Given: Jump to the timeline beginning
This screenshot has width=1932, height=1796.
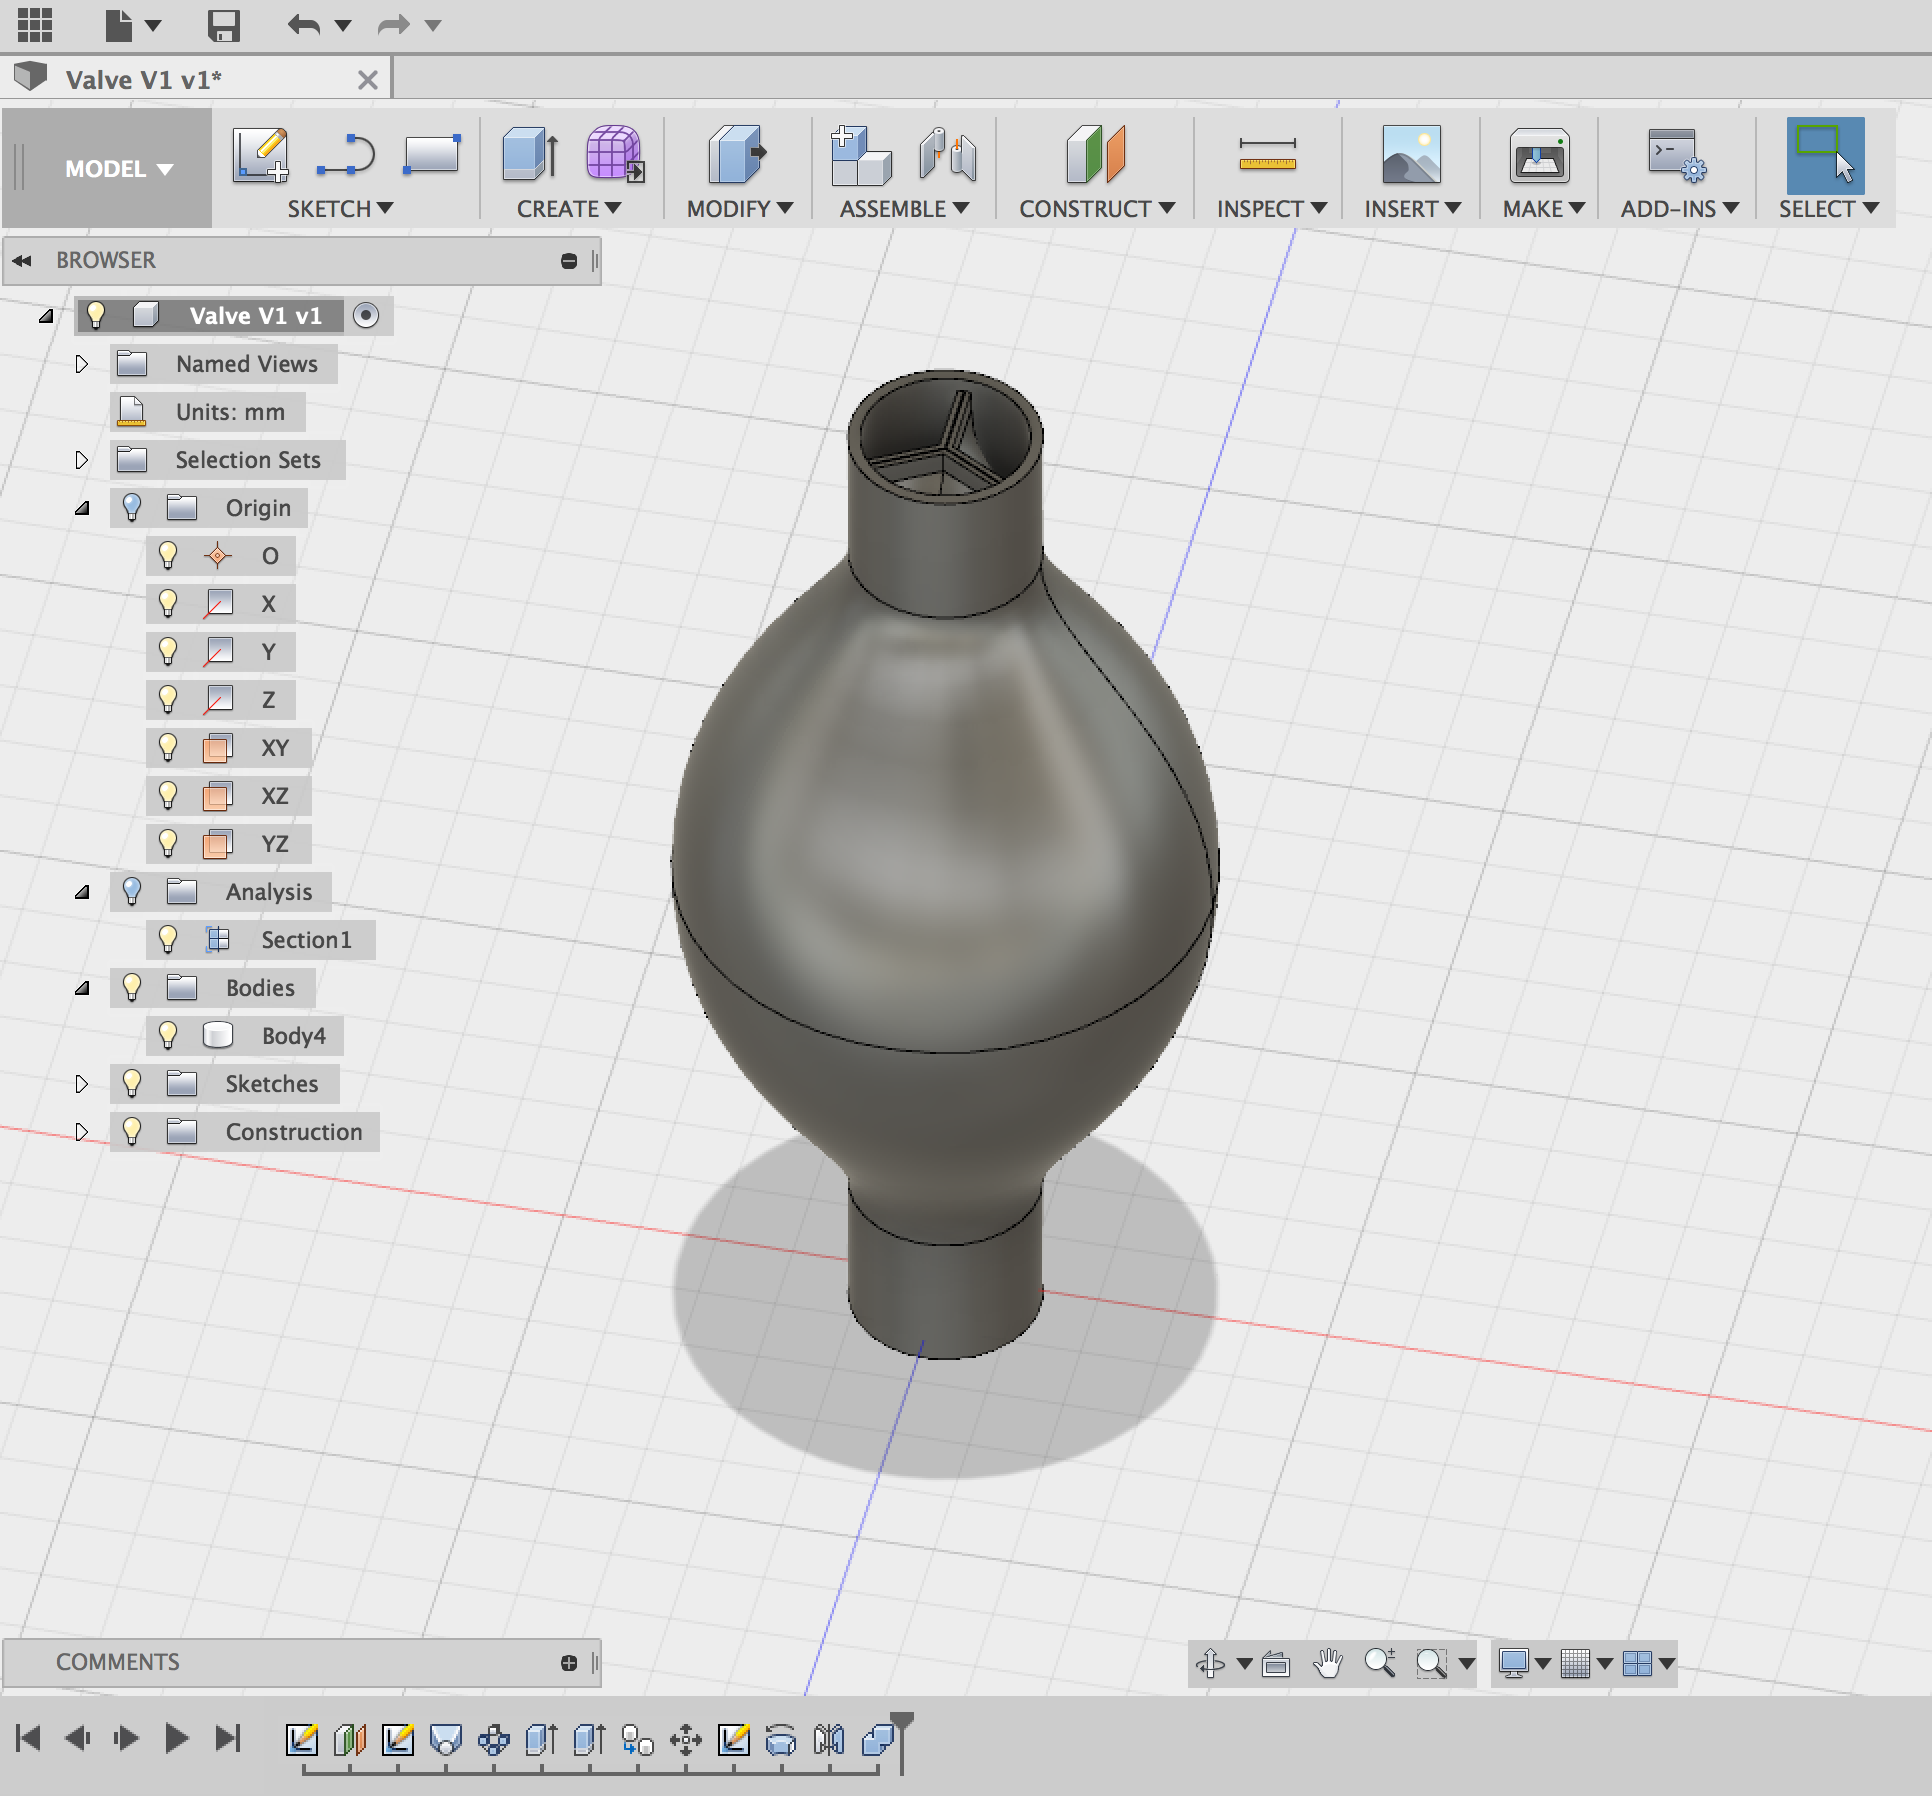Looking at the screenshot, I should (28, 1739).
